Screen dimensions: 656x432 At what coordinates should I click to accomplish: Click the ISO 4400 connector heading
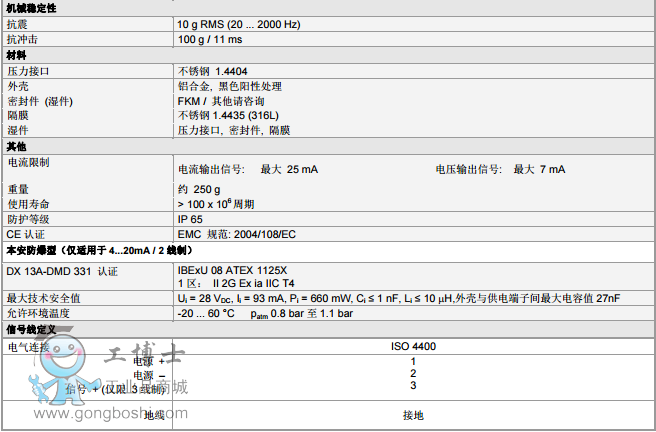(x=412, y=346)
